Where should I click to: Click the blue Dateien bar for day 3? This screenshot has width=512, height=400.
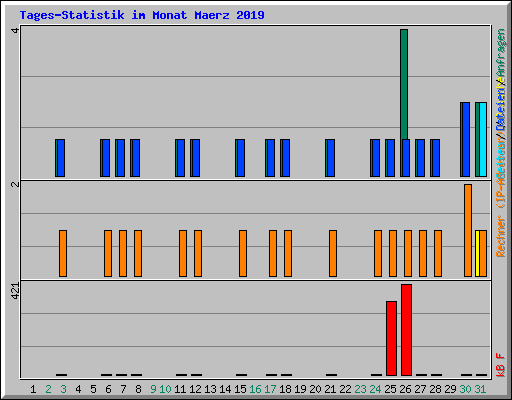tap(61, 158)
